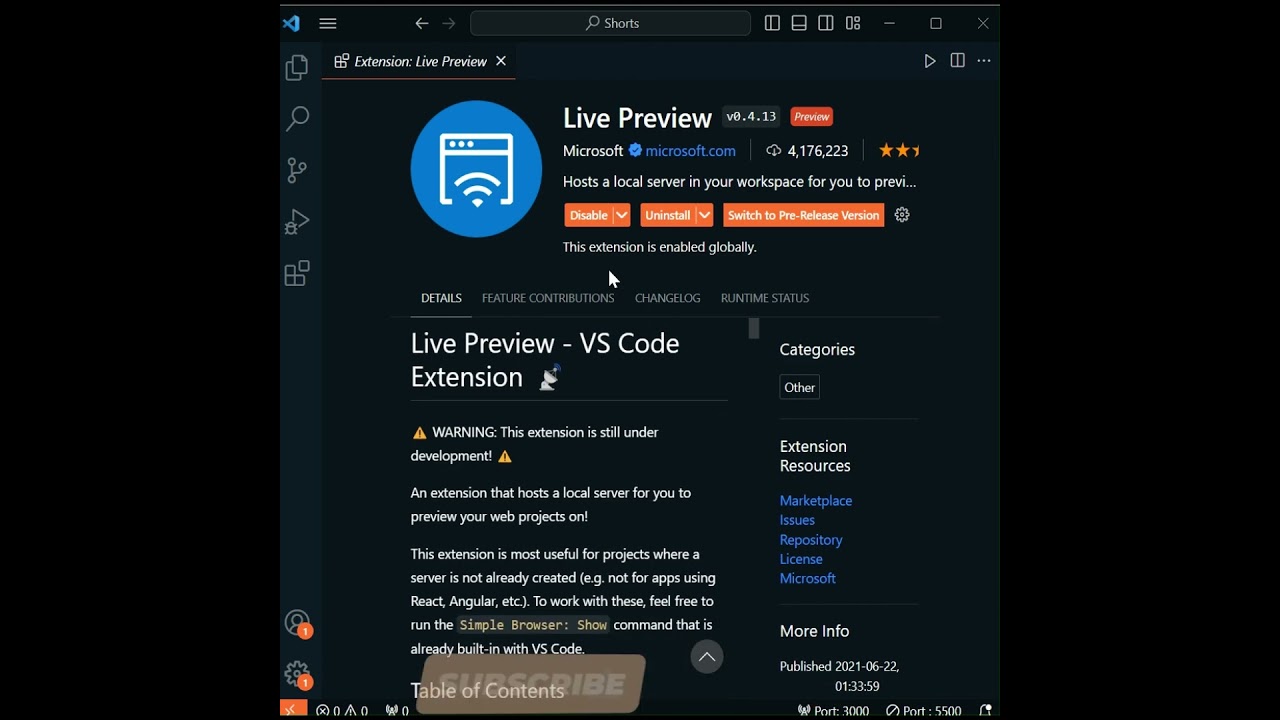Switch to the Runtime Status tab

pos(765,298)
